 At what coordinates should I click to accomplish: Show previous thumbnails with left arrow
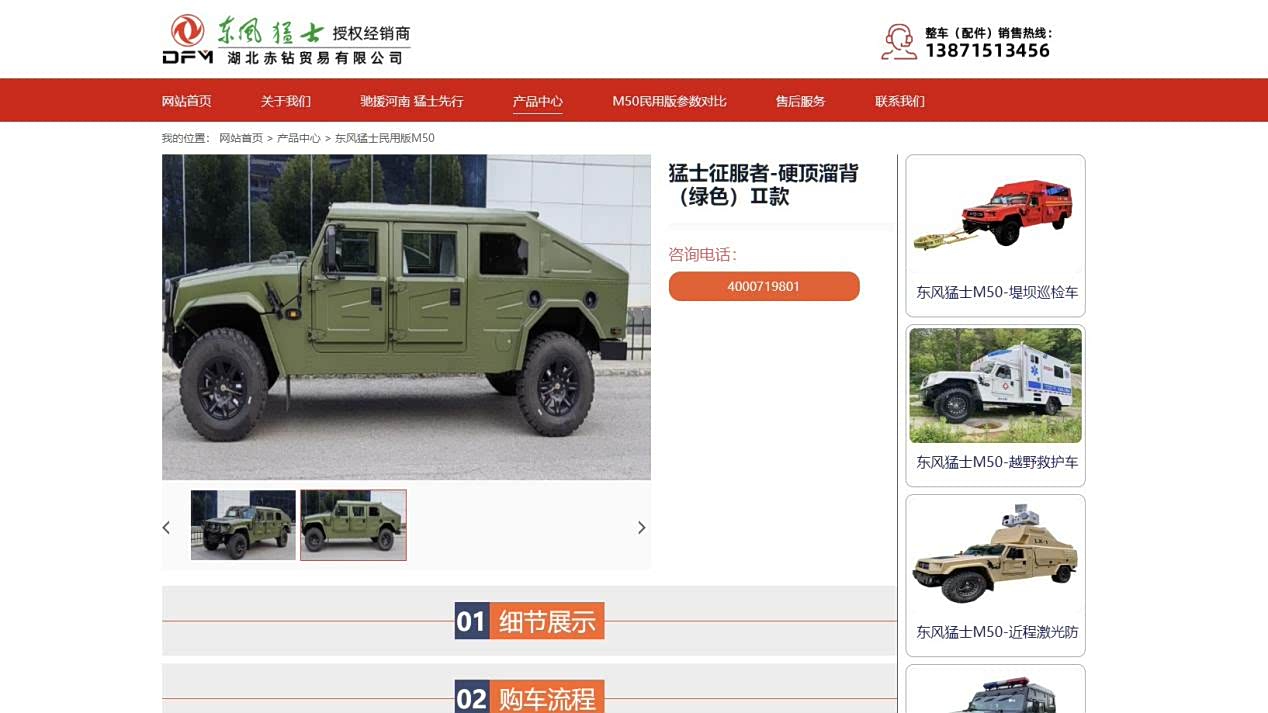click(x=167, y=528)
